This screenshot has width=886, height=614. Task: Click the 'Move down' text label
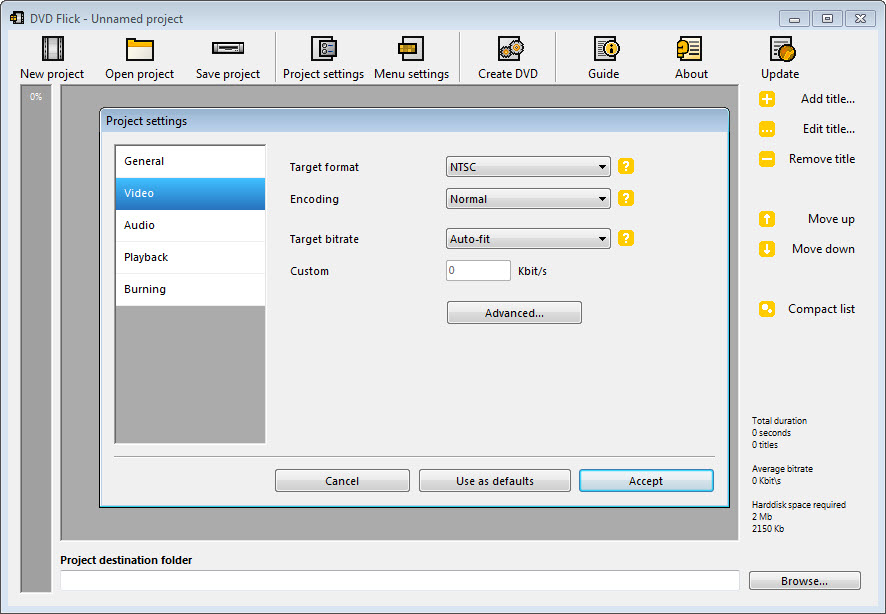[823, 249]
